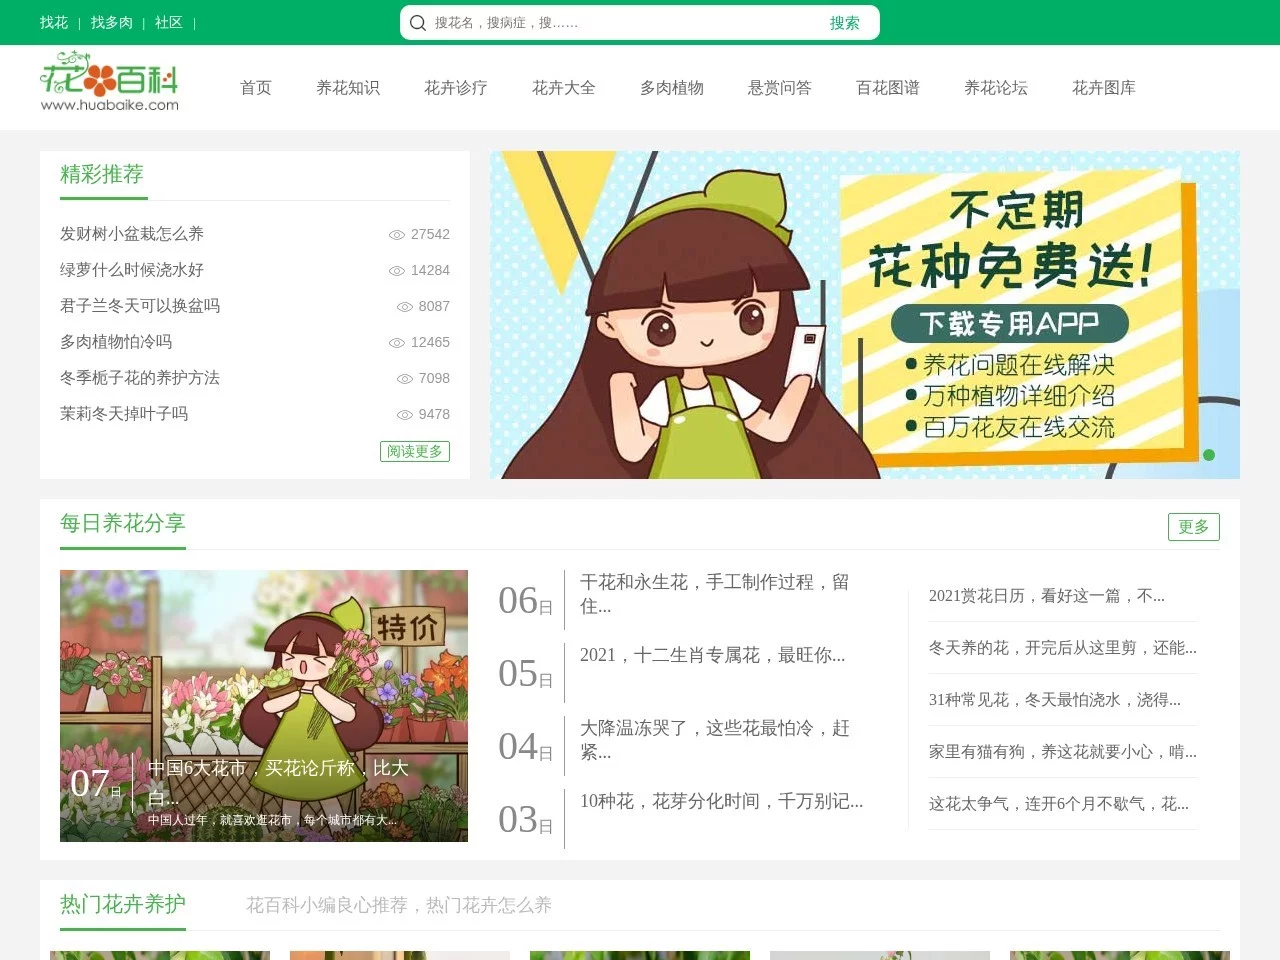Open the 养花知识 navigation item

pos(348,88)
